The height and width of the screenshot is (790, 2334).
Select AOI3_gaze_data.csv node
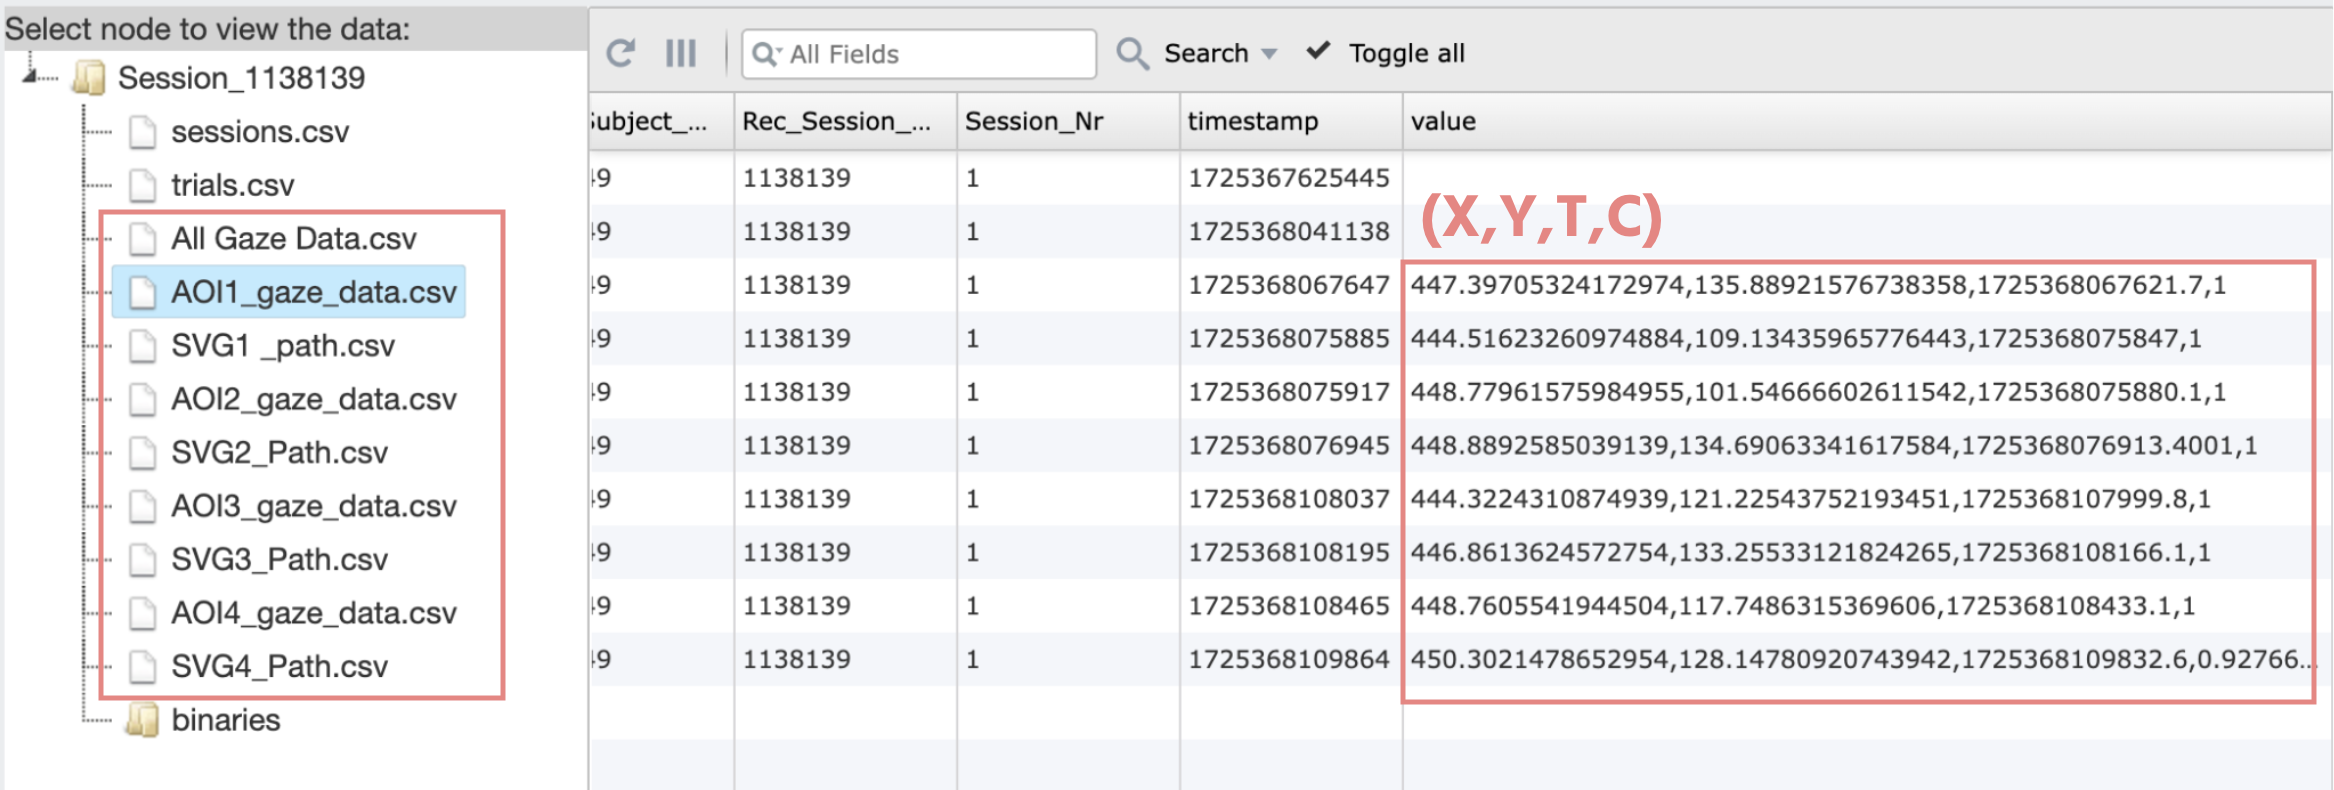[x=313, y=506]
